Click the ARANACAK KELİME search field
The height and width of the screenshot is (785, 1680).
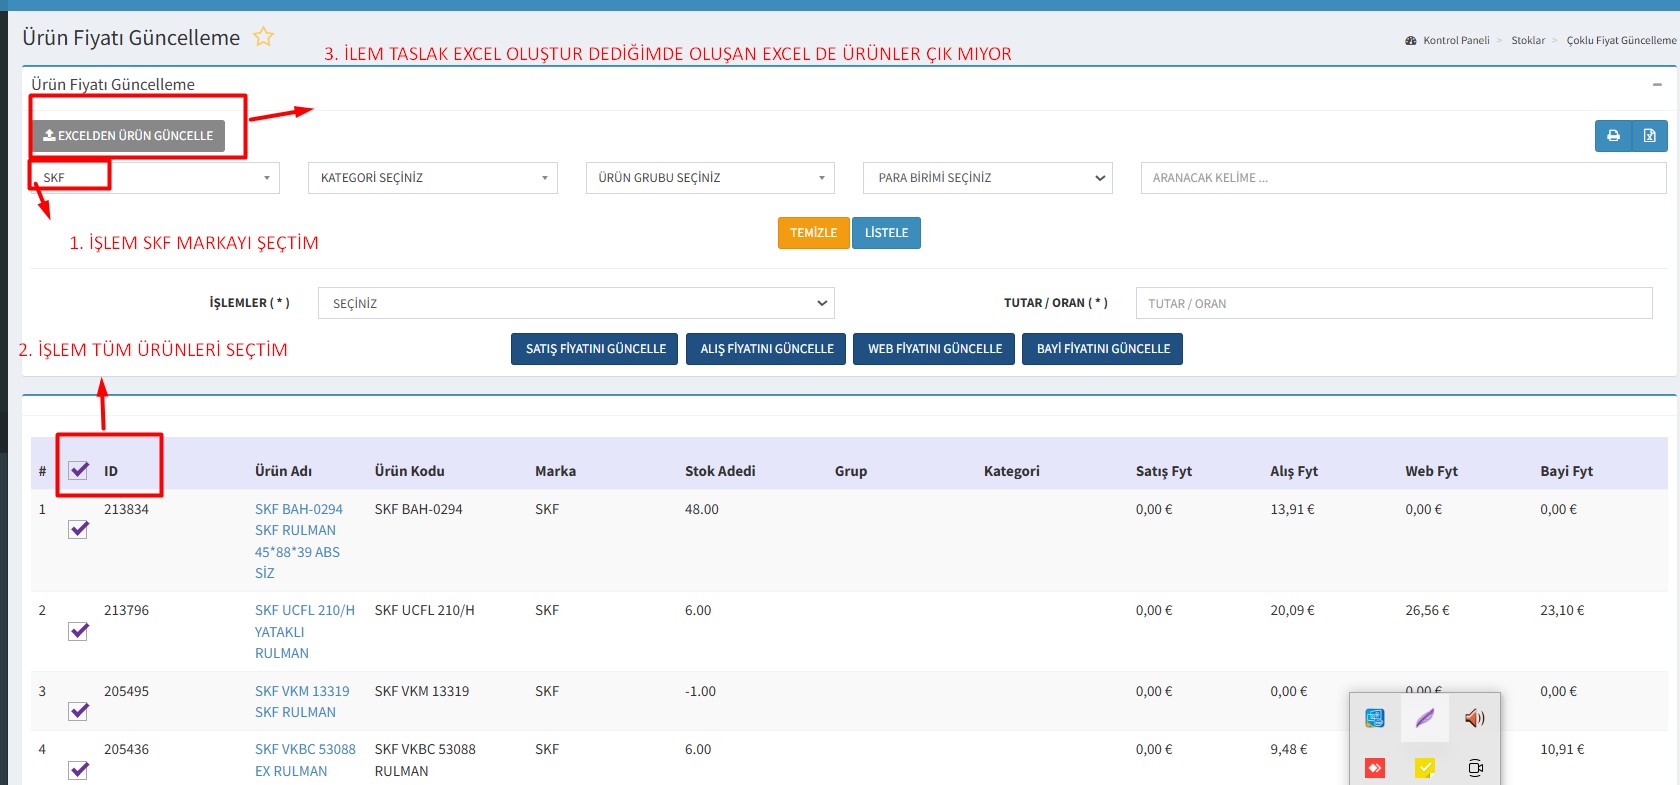1402,178
